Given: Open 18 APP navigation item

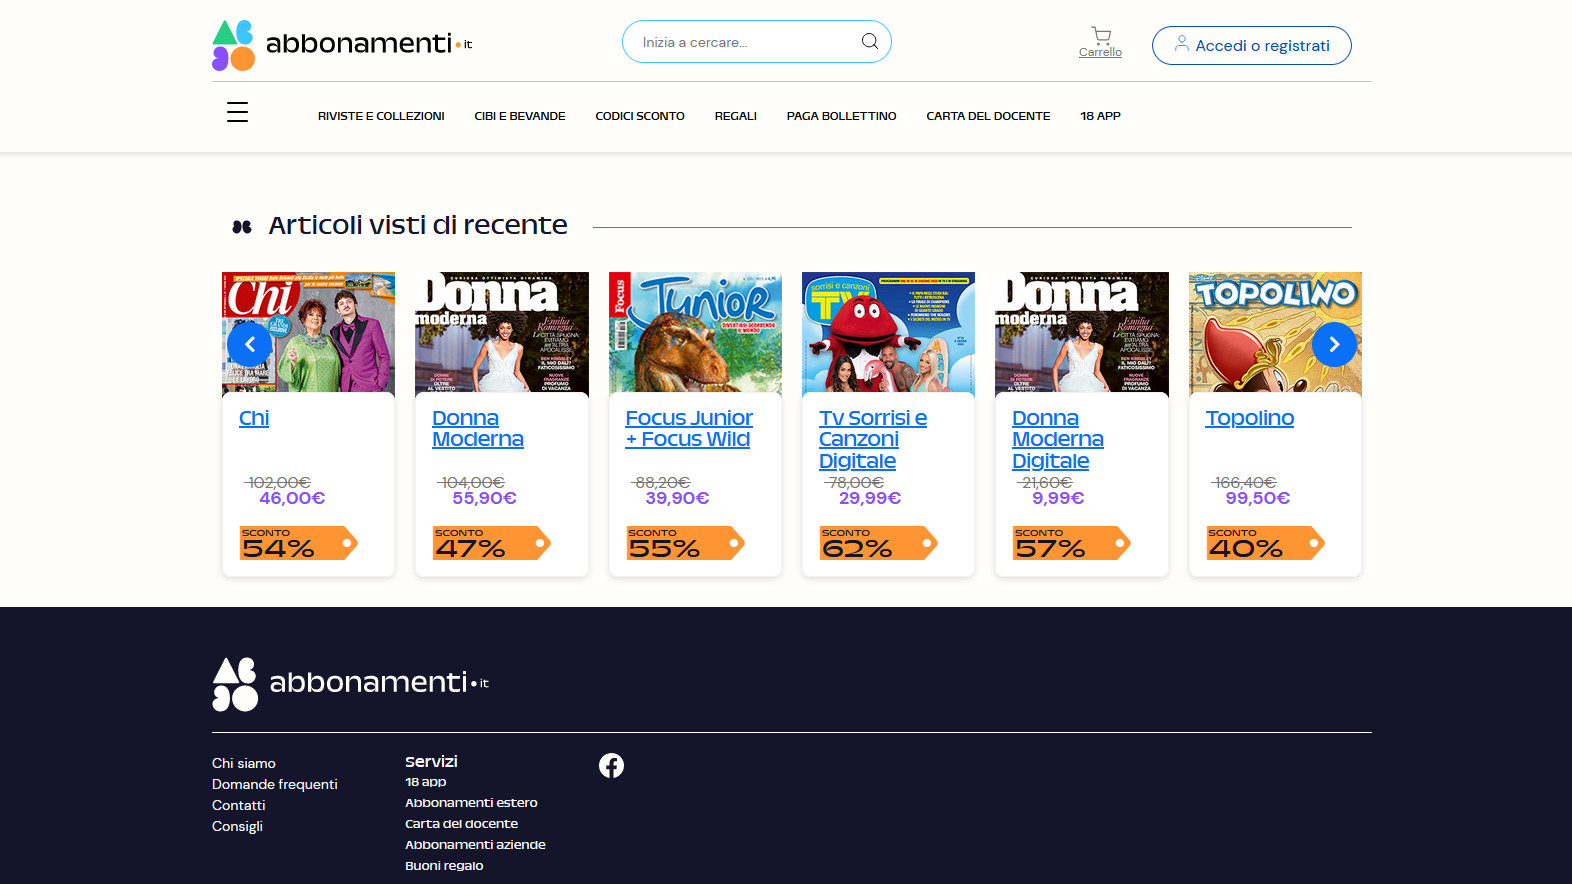Looking at the screenshot, I should pos(1100,116).
